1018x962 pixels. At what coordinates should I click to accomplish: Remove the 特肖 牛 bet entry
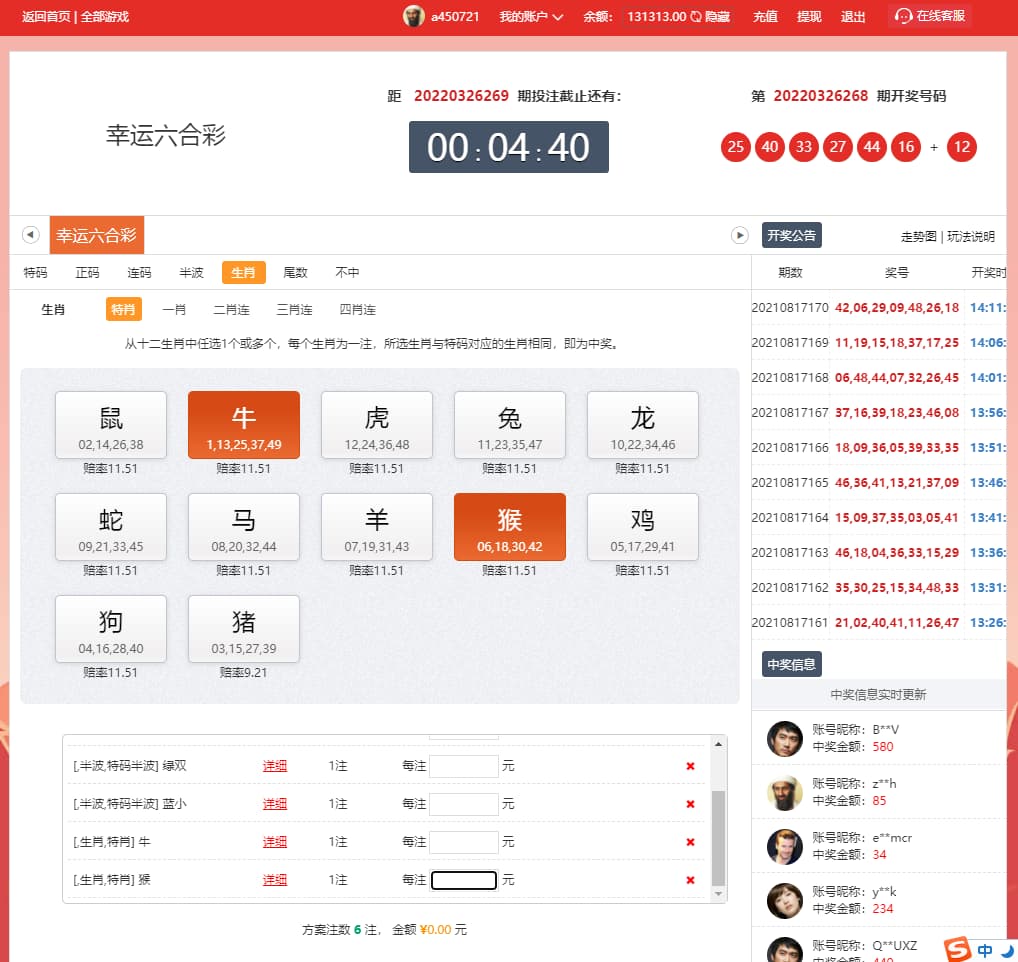coord(690,842)
